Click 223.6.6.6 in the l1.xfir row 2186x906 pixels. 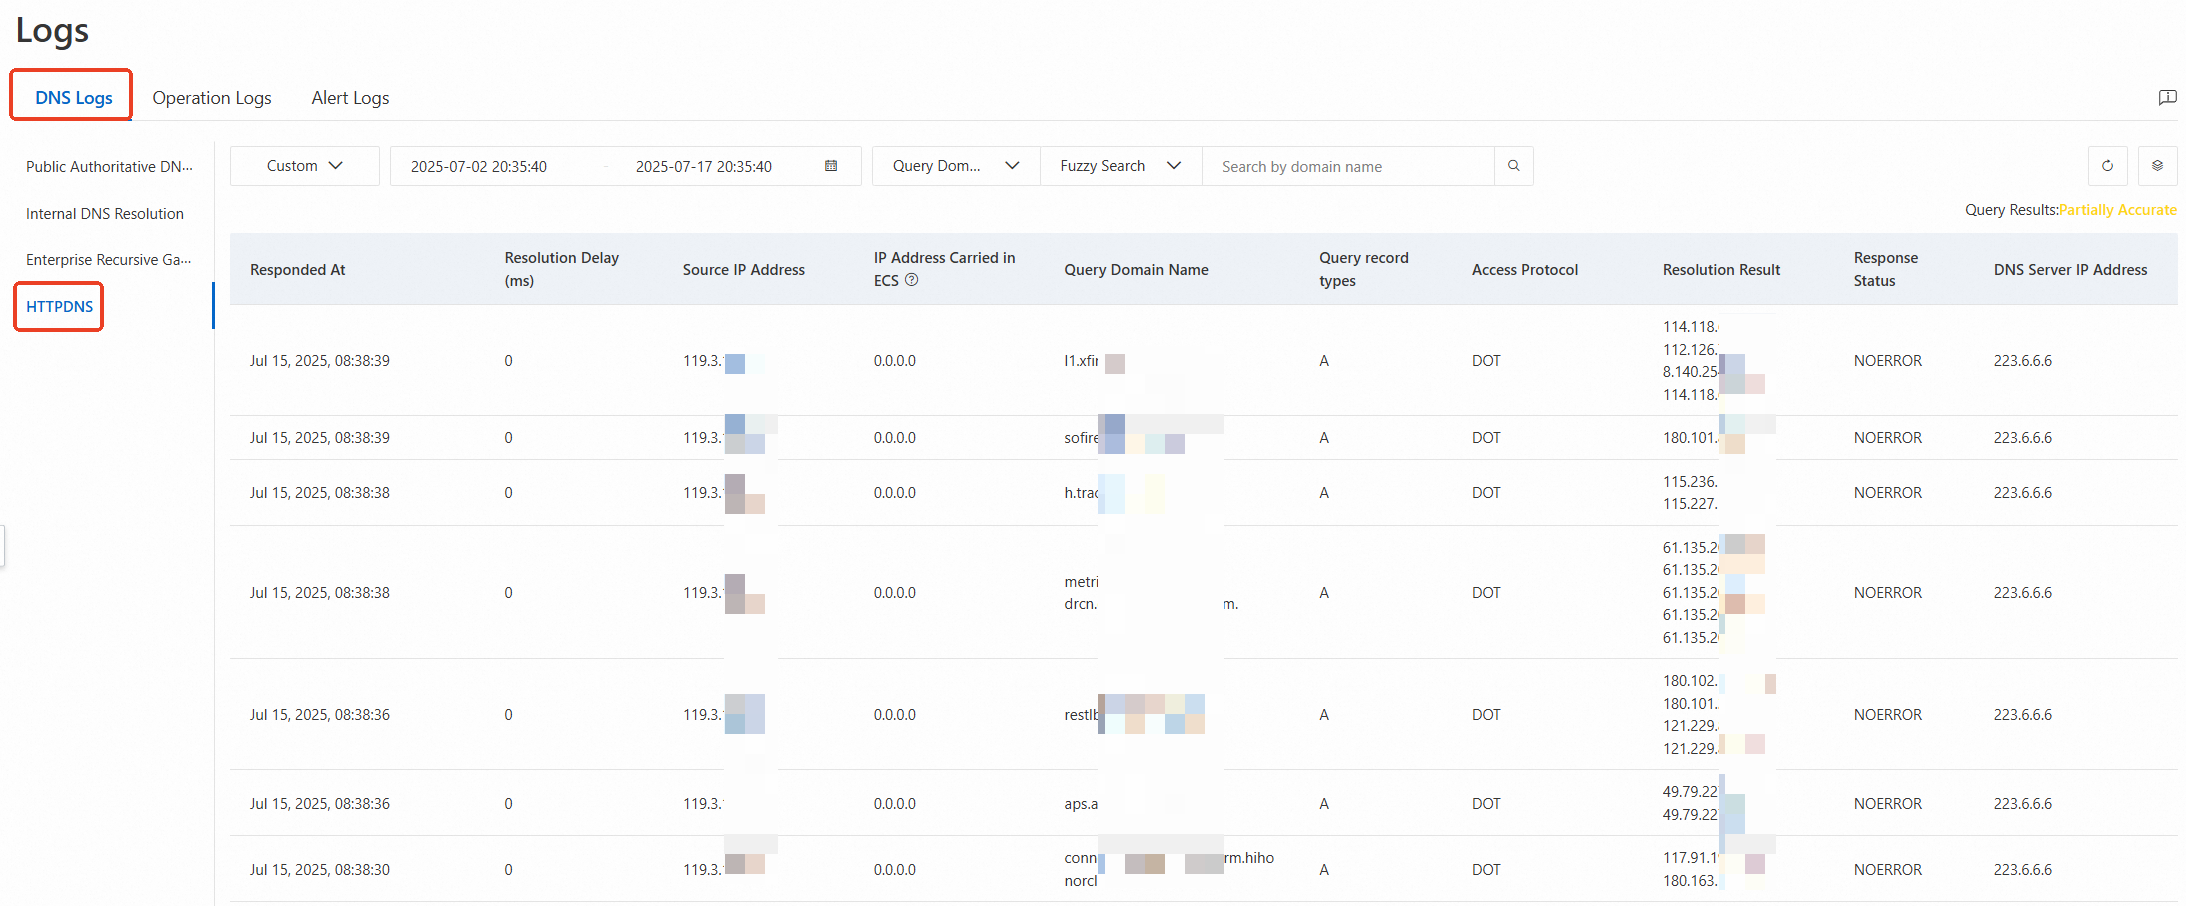(x=2023, y=361)
